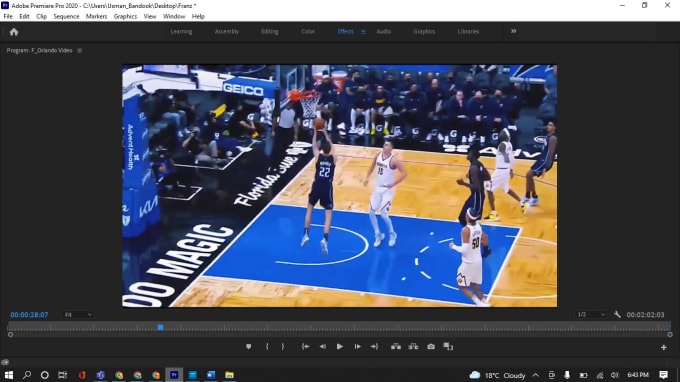This screenshot has height=382, width=680.
Task: Switch to the Audio workspace
Action: pyautogui.click(x=384, y=32)
